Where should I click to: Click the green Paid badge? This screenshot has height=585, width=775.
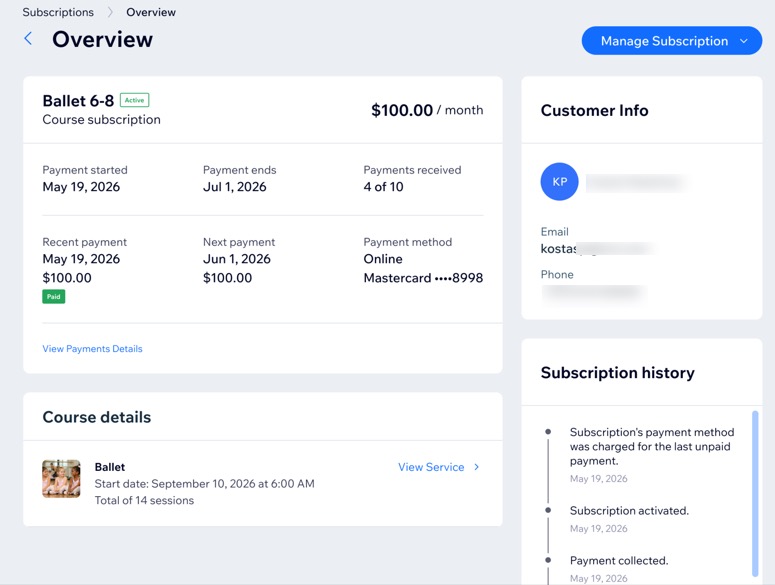53,296
